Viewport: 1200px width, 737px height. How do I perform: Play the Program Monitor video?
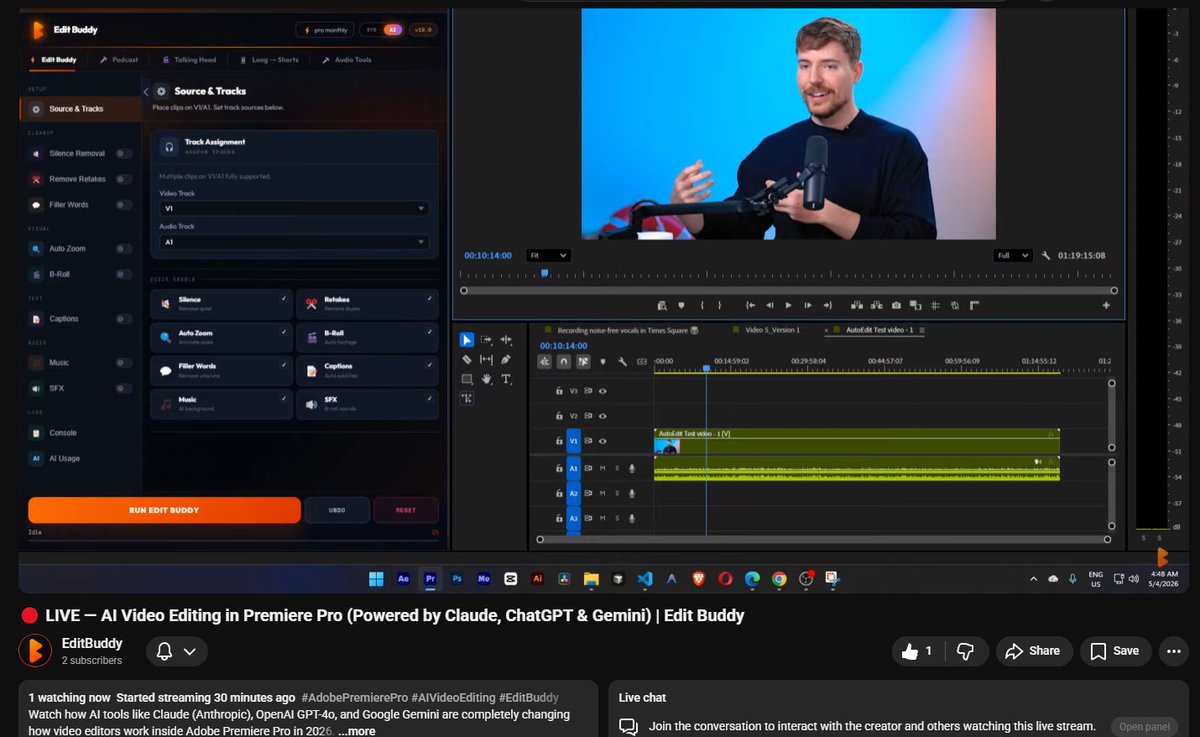click(789, 305)
